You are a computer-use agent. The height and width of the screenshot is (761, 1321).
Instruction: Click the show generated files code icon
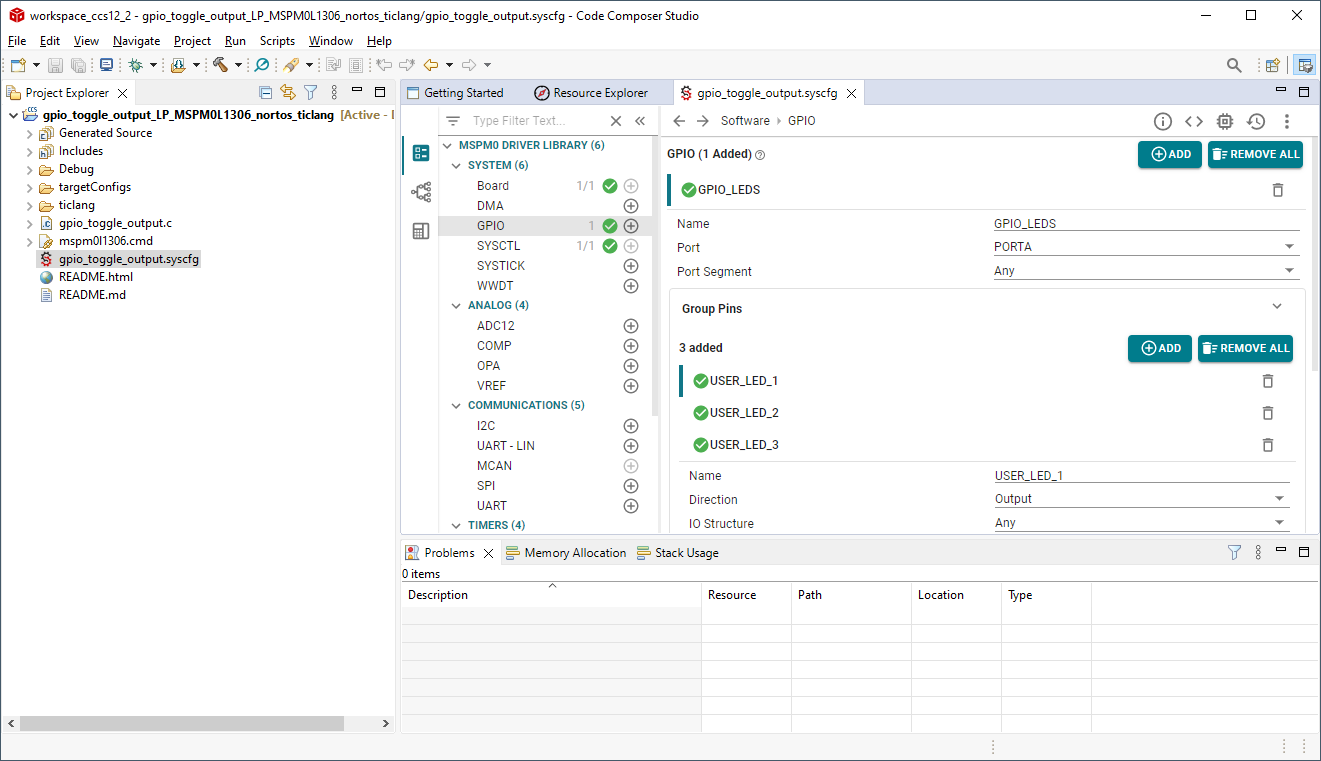(x=1194, y=121)
